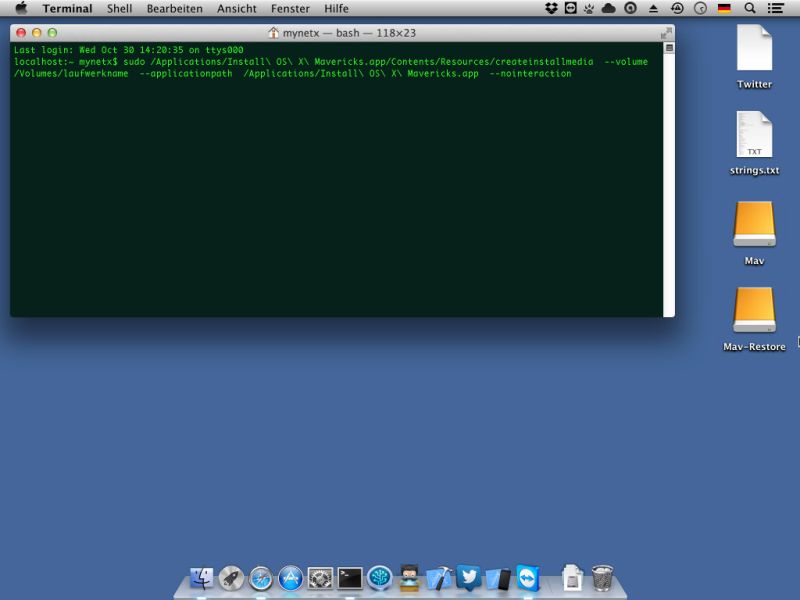Click the paw print menu bar icon
The width and height of the screenshot is (800, 600).
(x=589, y=8)
